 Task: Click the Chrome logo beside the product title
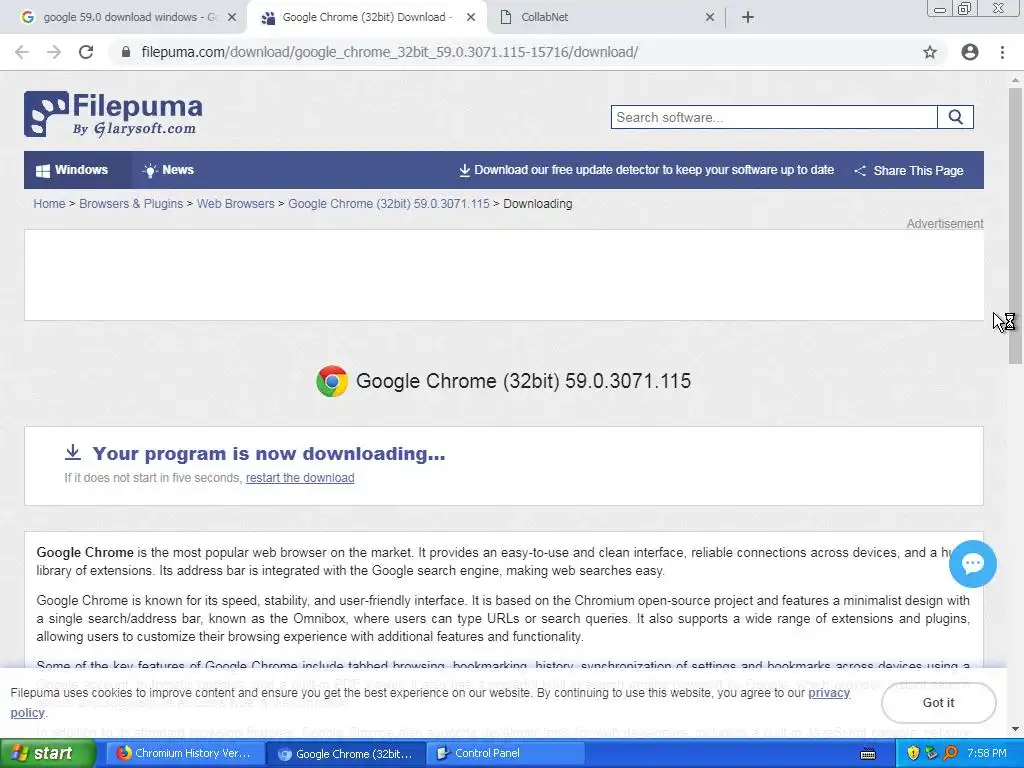pyautogui.click(x=332, y=381)
